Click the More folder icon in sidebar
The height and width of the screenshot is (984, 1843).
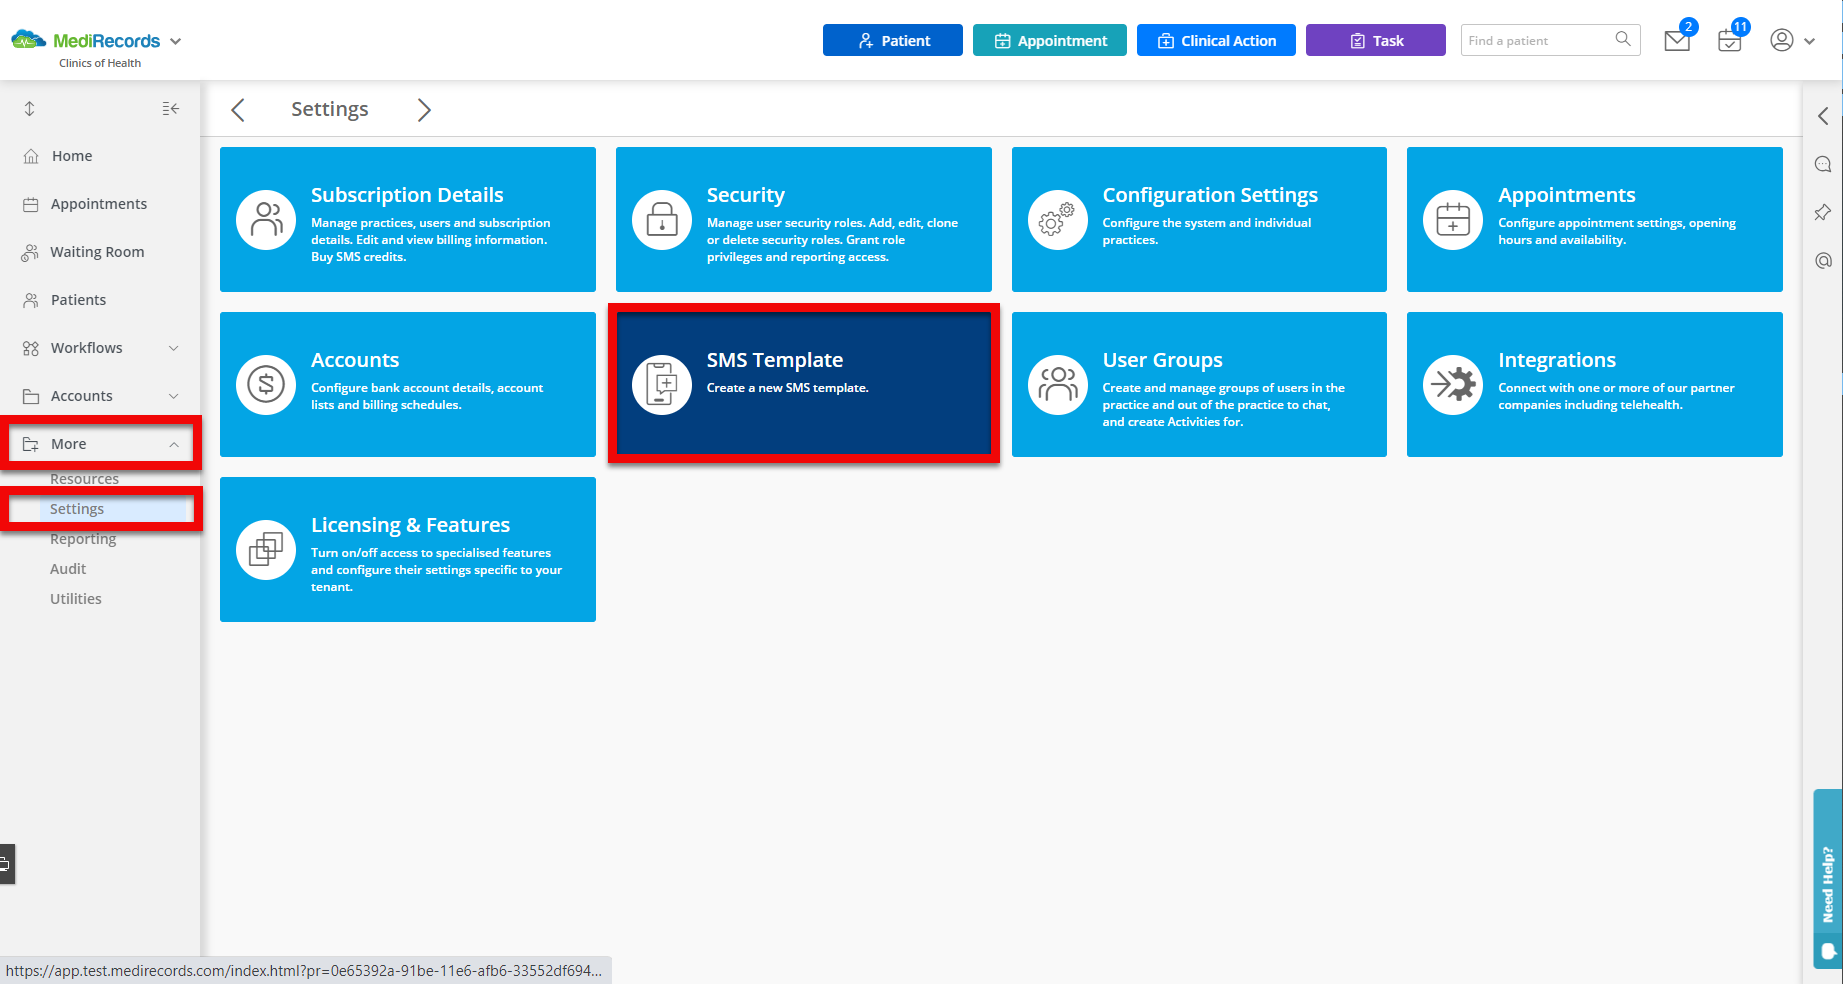[31, 444]
